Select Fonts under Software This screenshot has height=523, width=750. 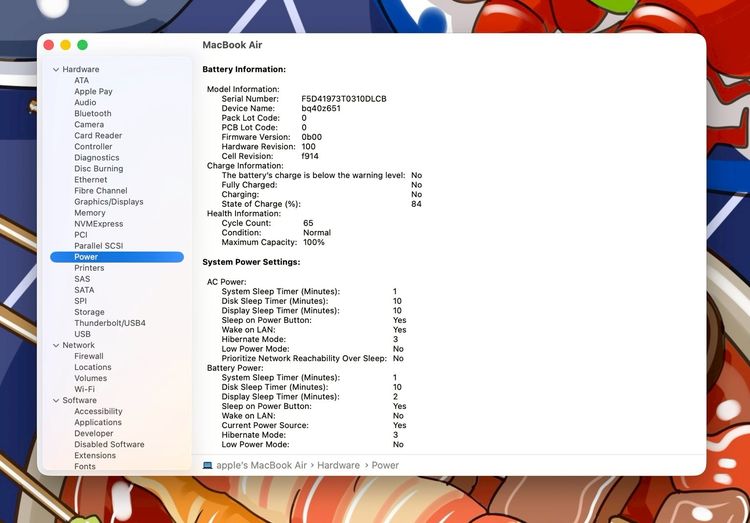(x=85, y=466)
